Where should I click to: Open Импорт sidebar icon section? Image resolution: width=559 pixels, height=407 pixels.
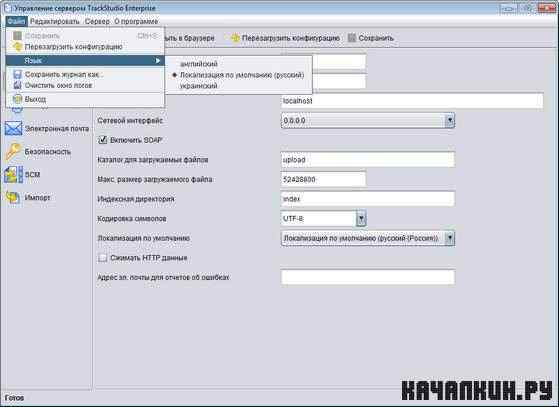[x=14, y=197]
